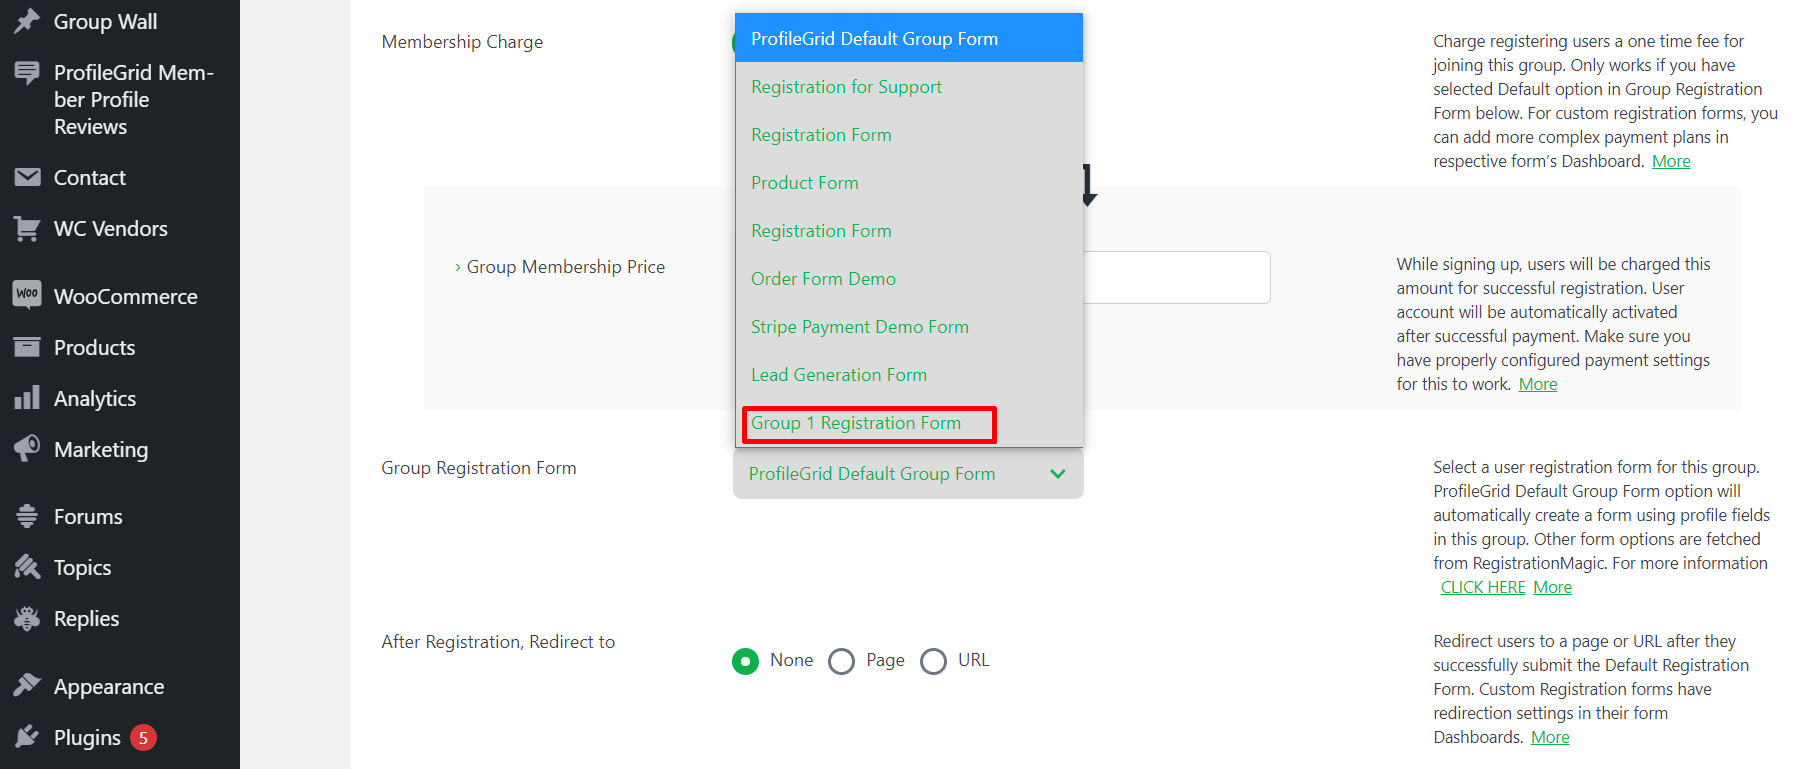Open the Products section icon

(x=28, y=347)
